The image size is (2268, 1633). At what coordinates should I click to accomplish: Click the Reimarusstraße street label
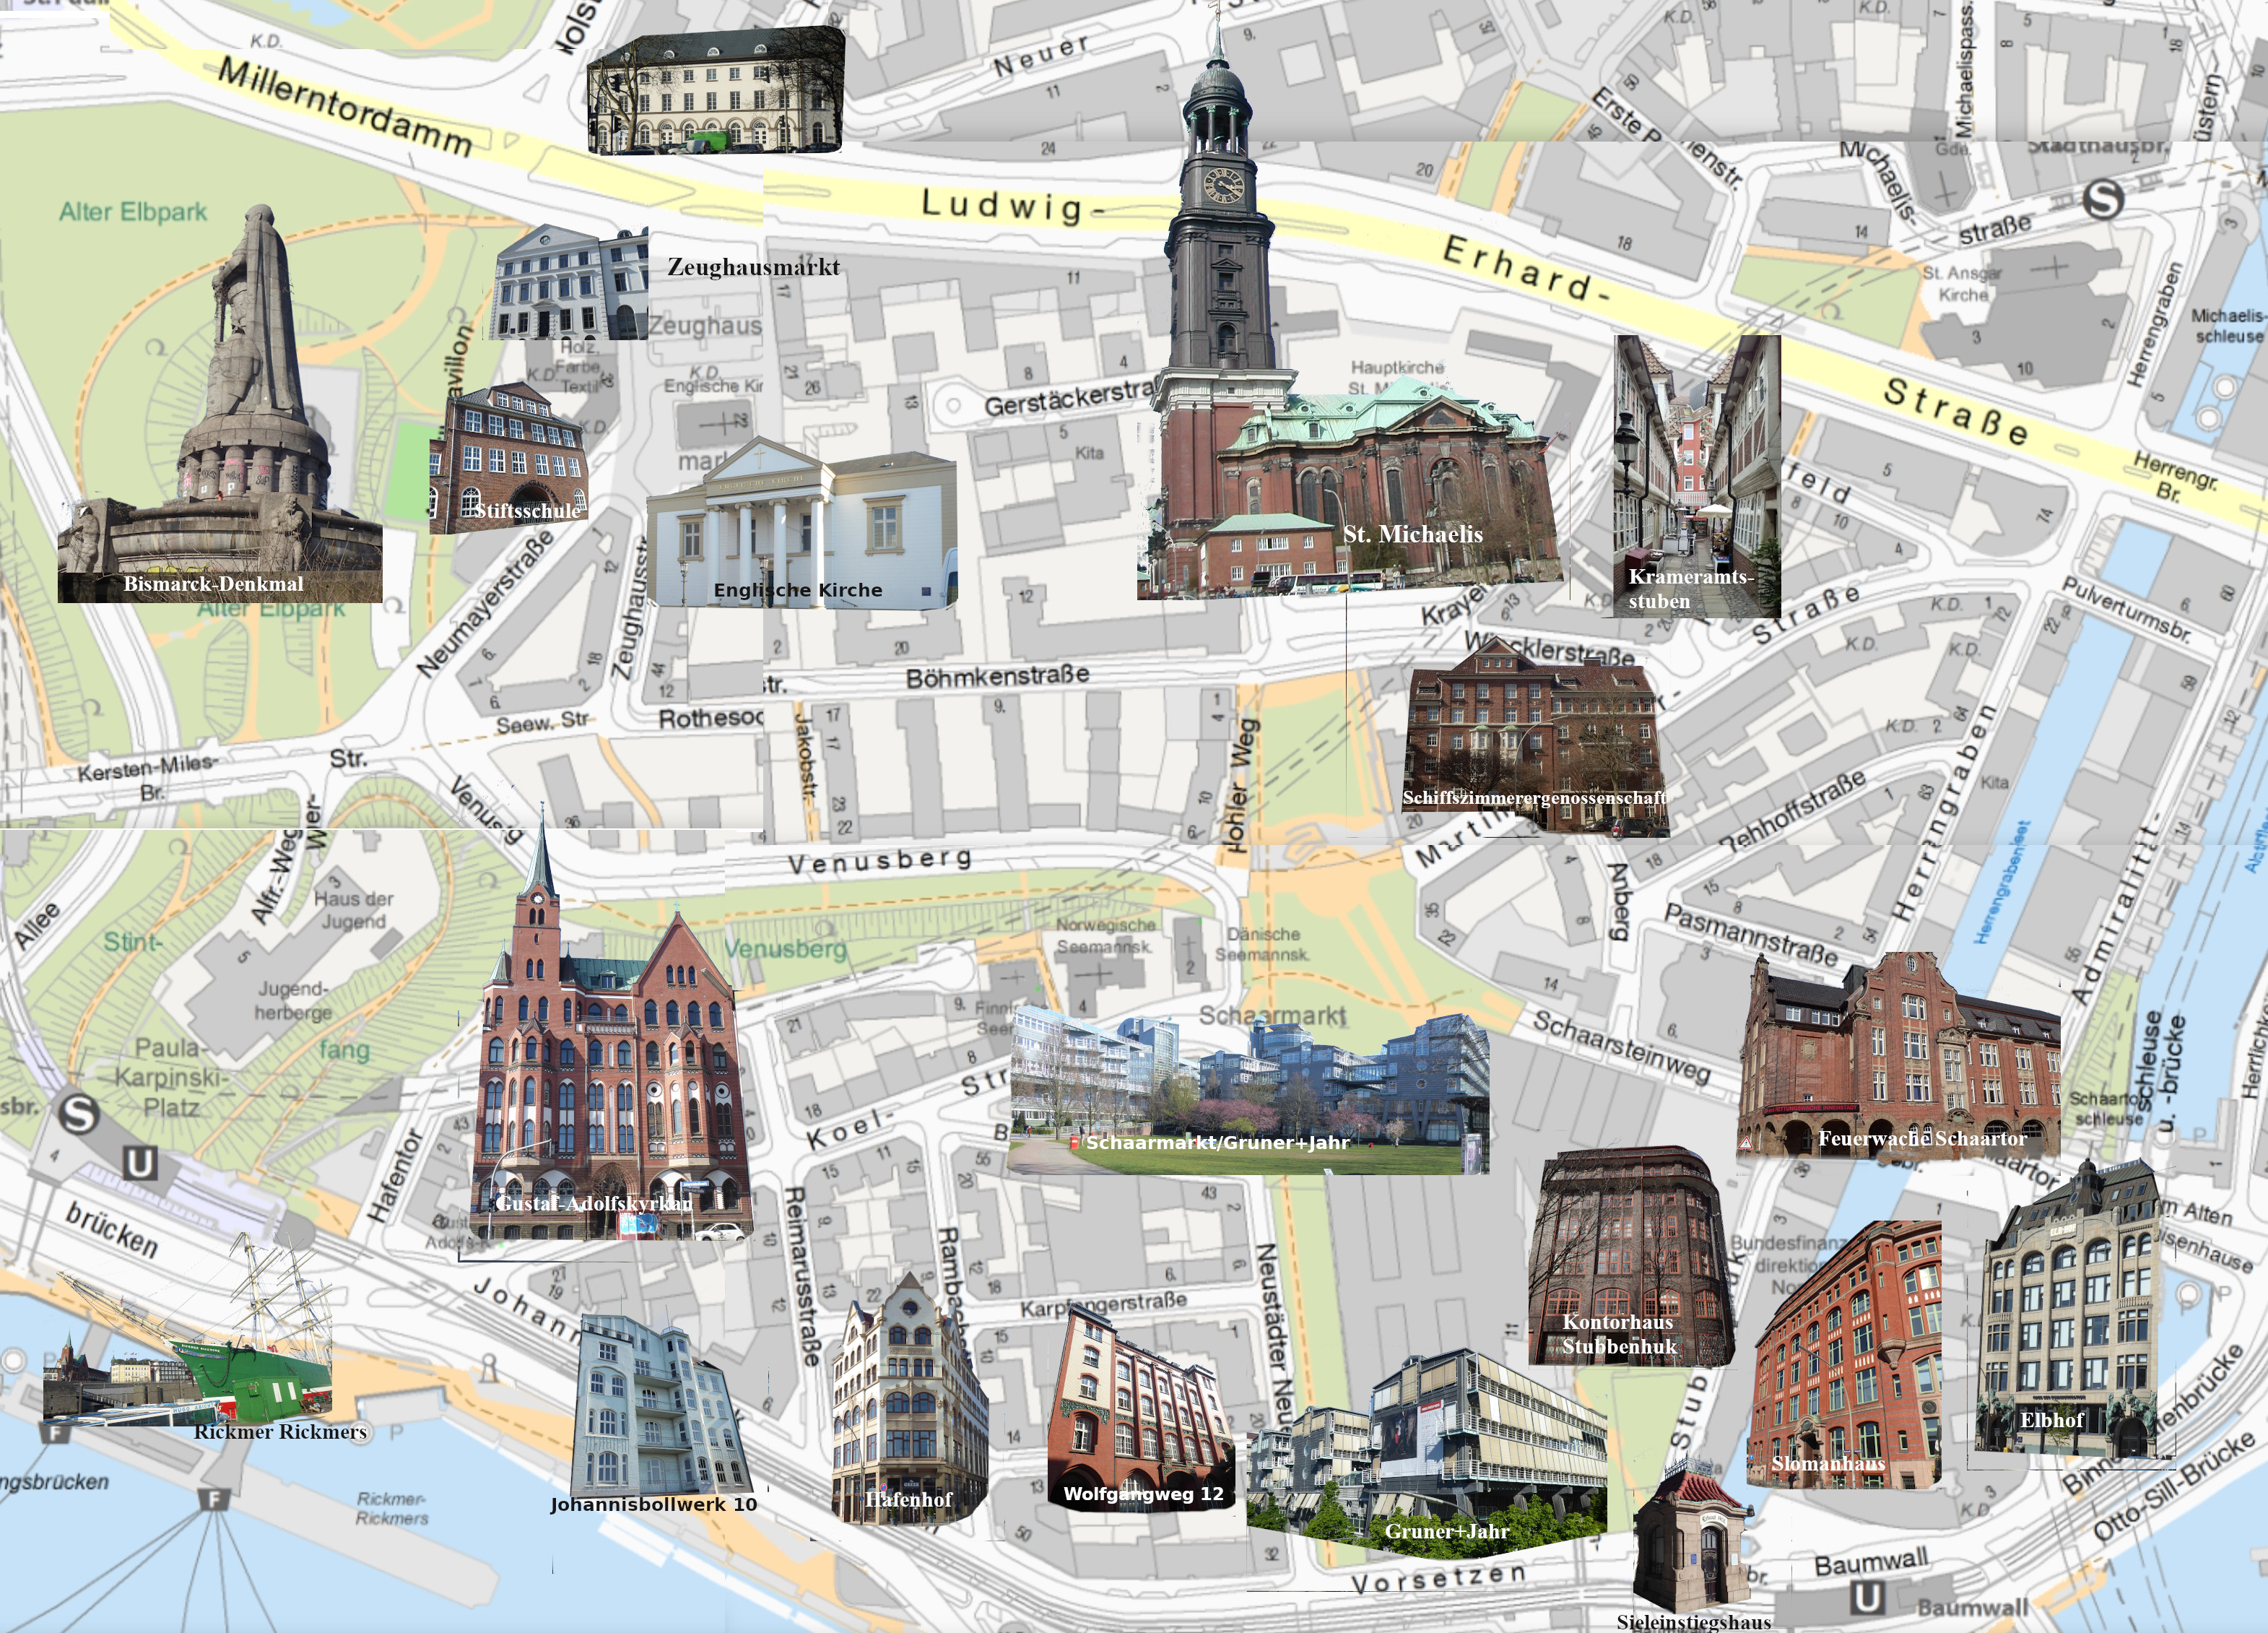point(802,1276)
